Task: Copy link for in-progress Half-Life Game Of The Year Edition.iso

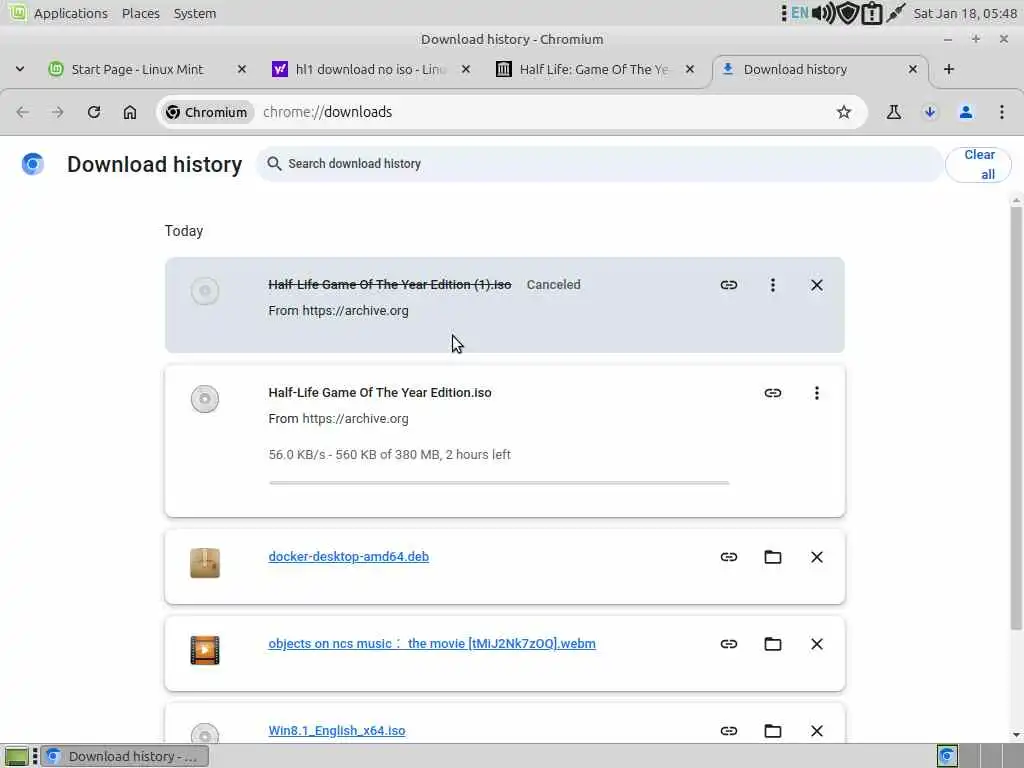Action: point(773,392)
